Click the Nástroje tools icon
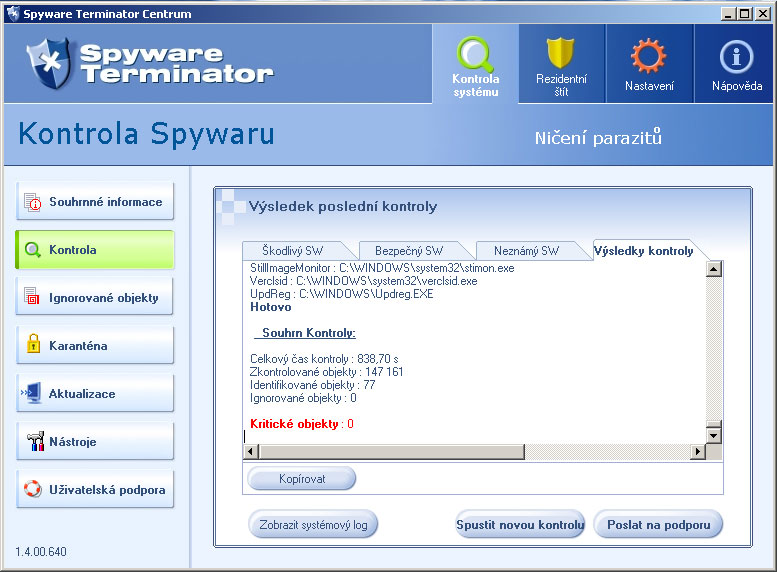The image size is (777, 572). 35,441
